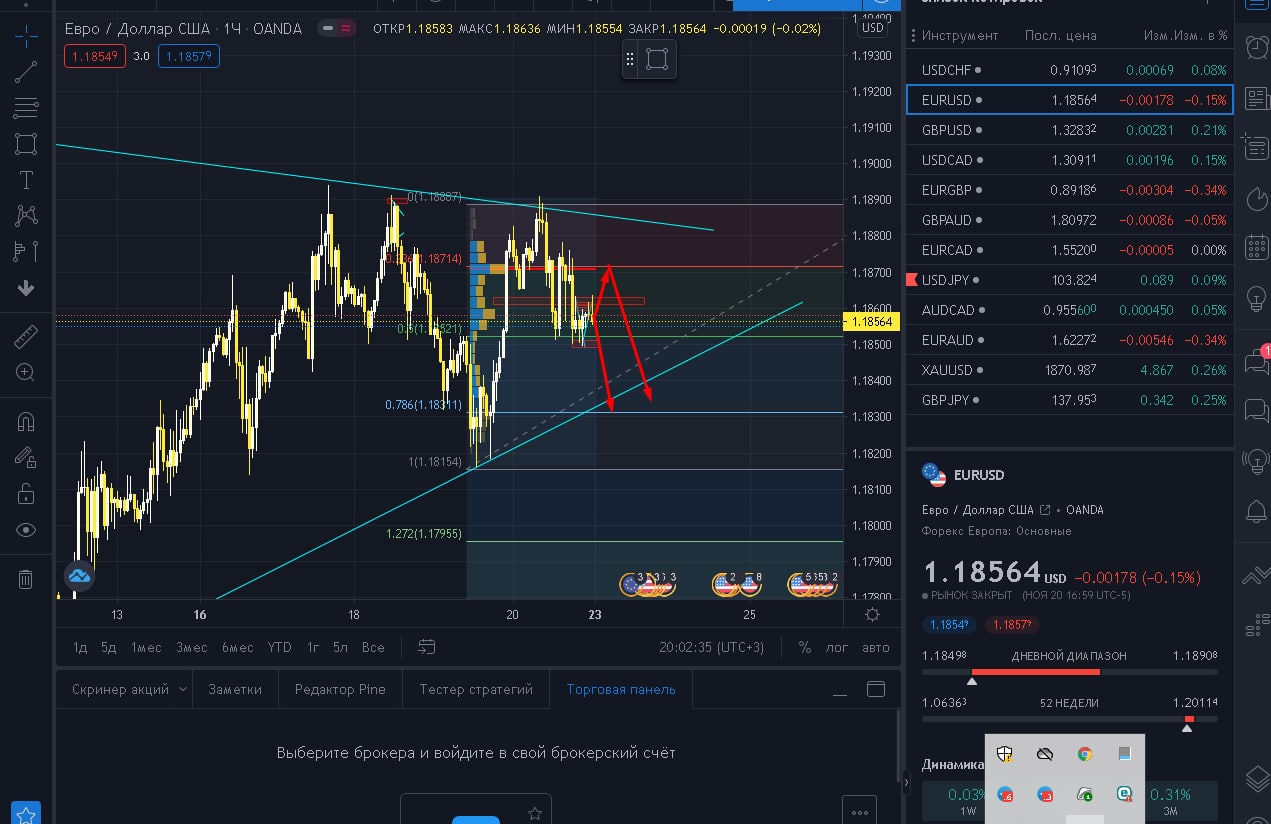1271x824 pixels.
Task: Click the red sell price 1.18549 button
Action: 93,56
